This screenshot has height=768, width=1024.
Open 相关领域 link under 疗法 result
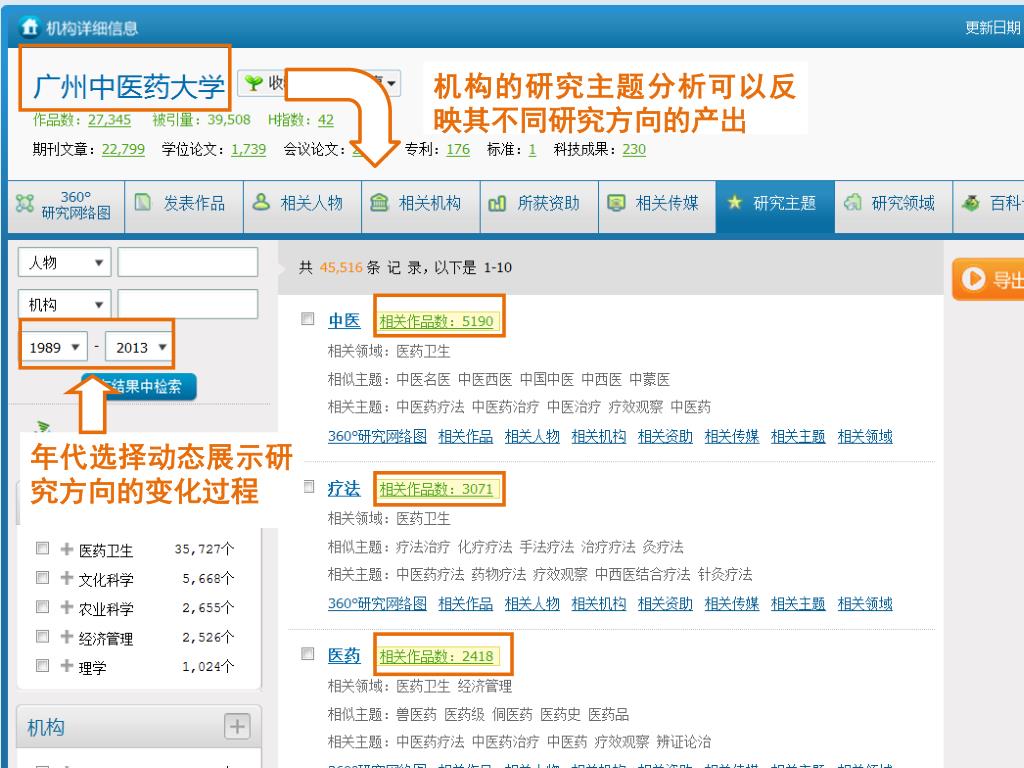865,603
